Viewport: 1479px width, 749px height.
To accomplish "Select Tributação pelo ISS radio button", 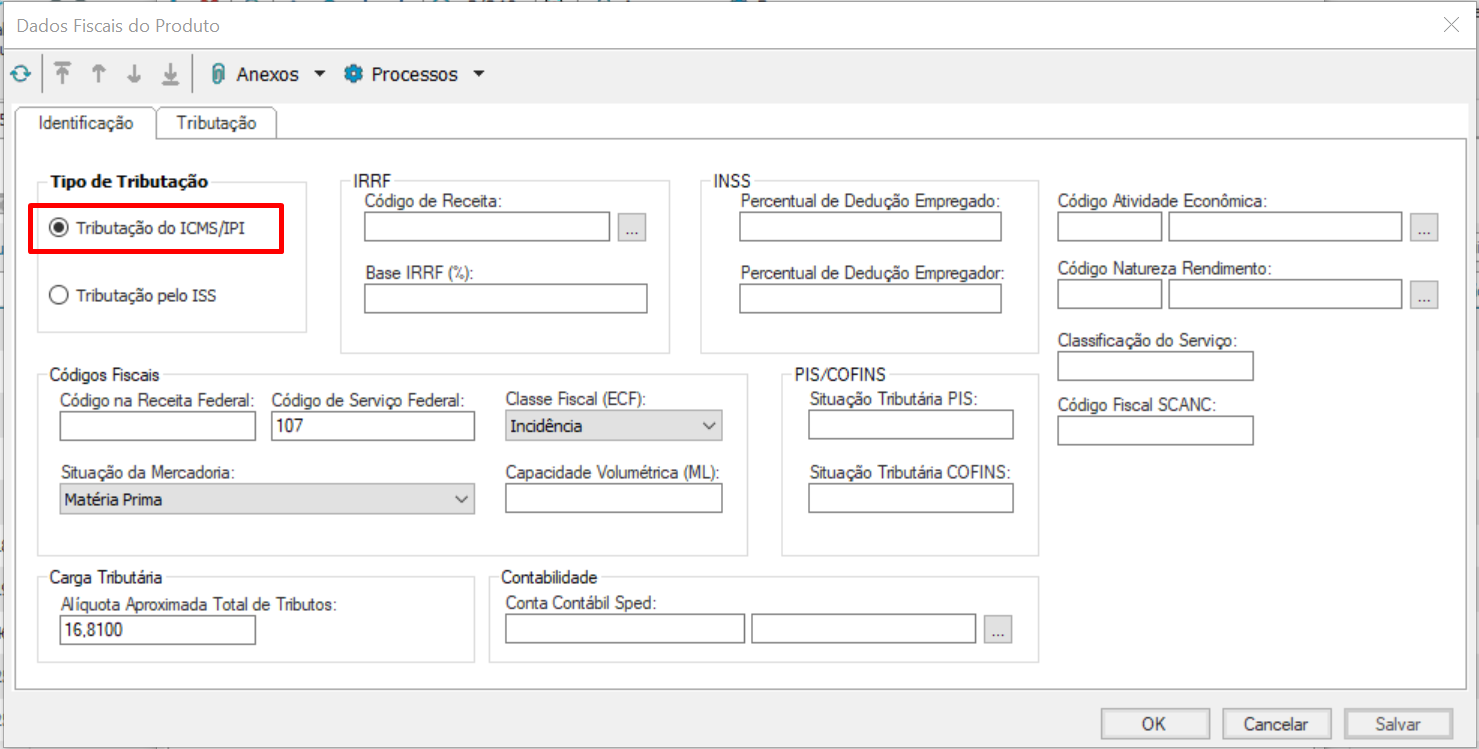I will pyautogui.click(x=58, y=295).
